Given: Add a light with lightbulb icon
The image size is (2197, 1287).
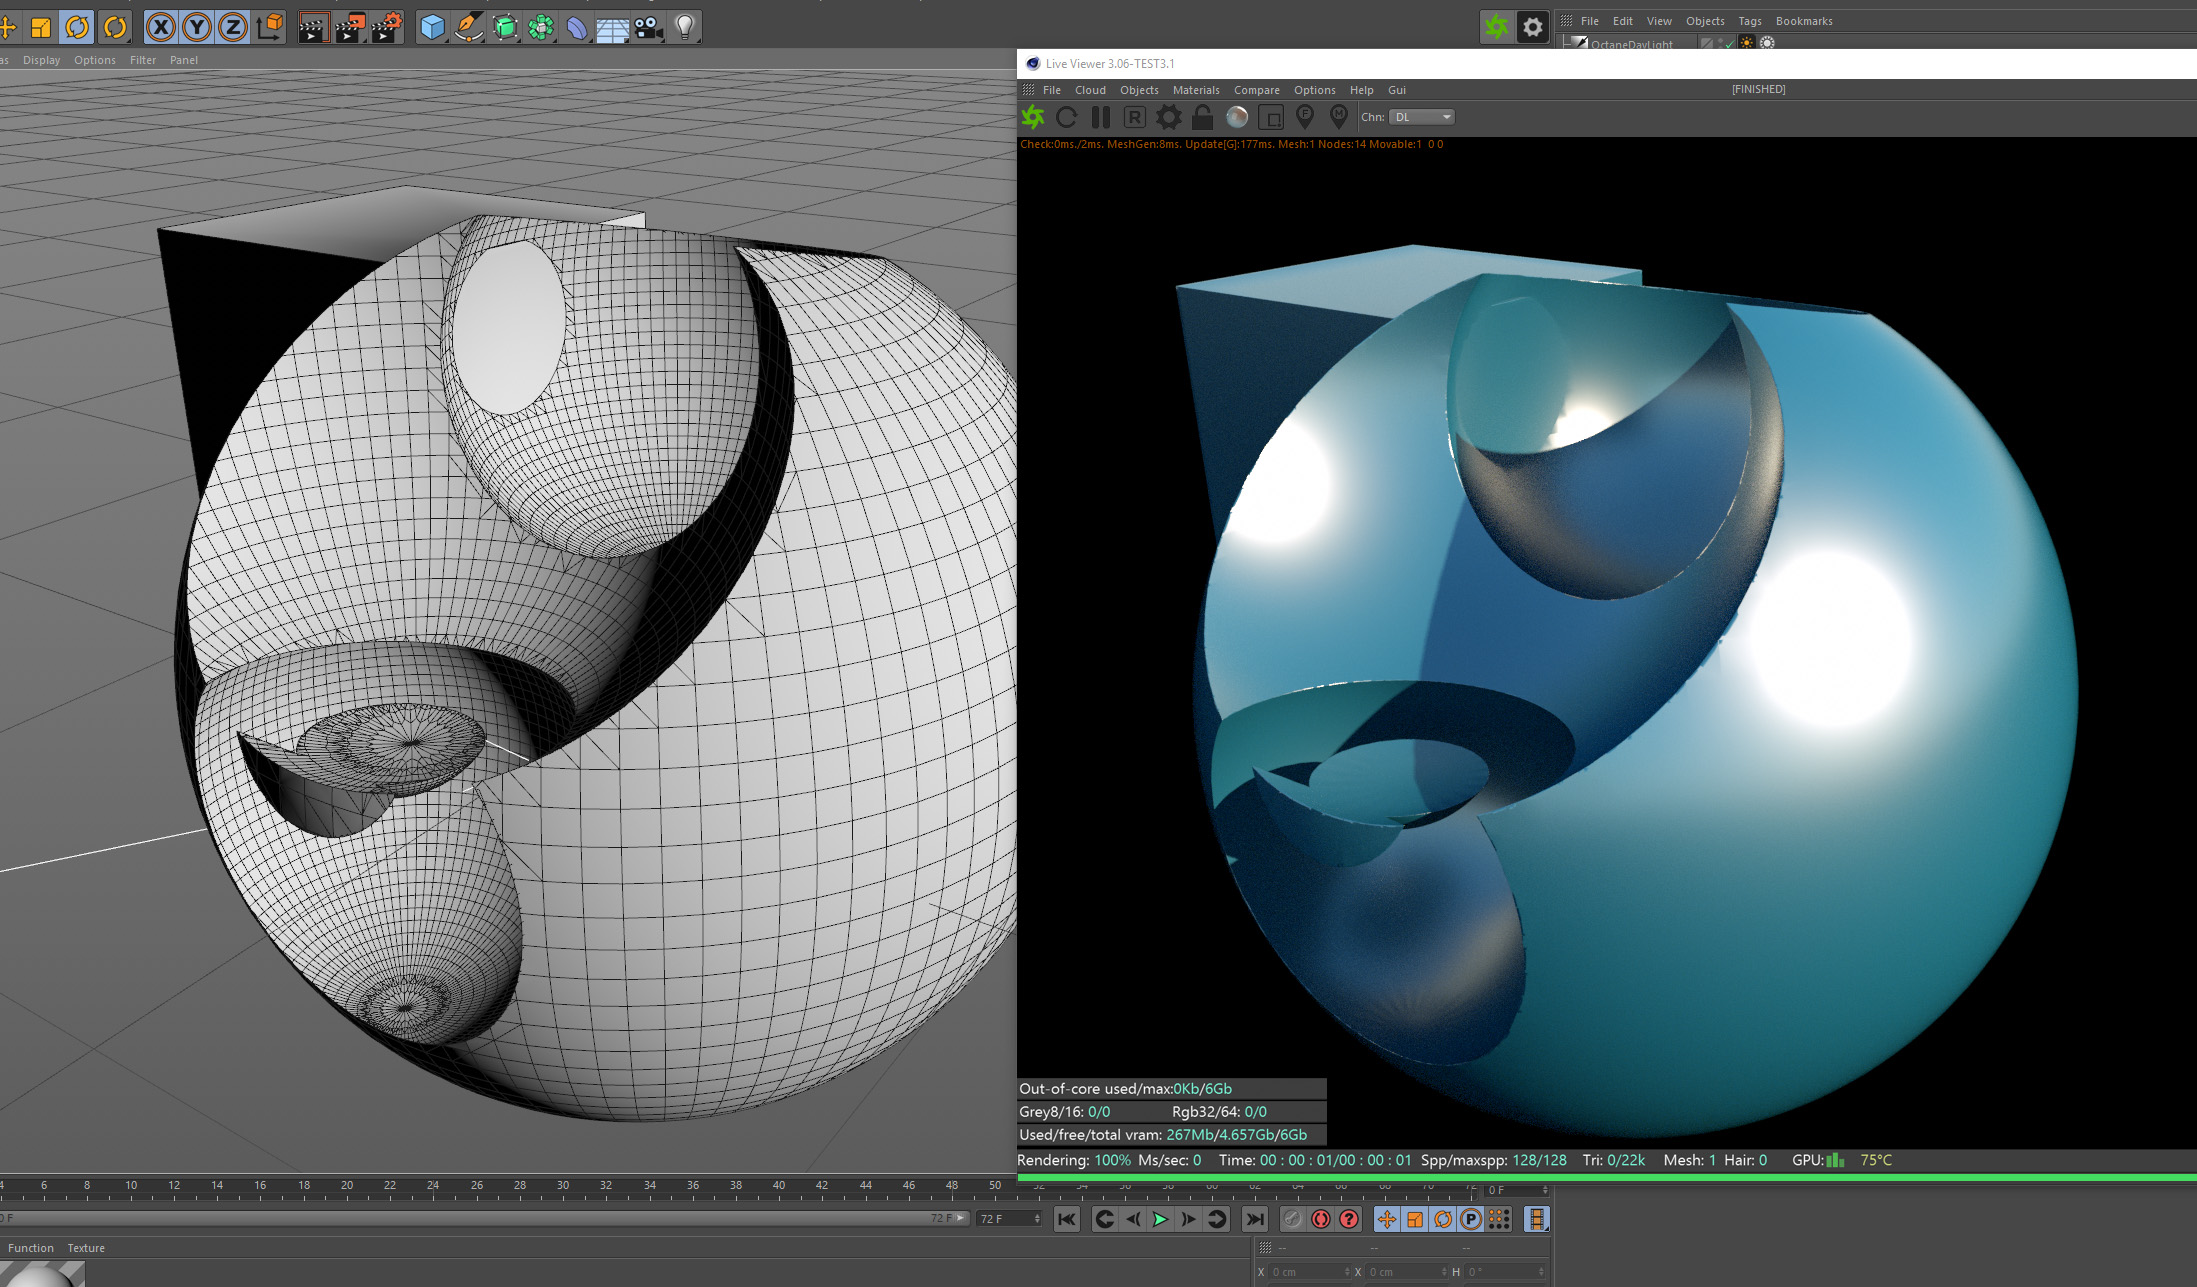Looking at the screenshot, I should [685, 27].
